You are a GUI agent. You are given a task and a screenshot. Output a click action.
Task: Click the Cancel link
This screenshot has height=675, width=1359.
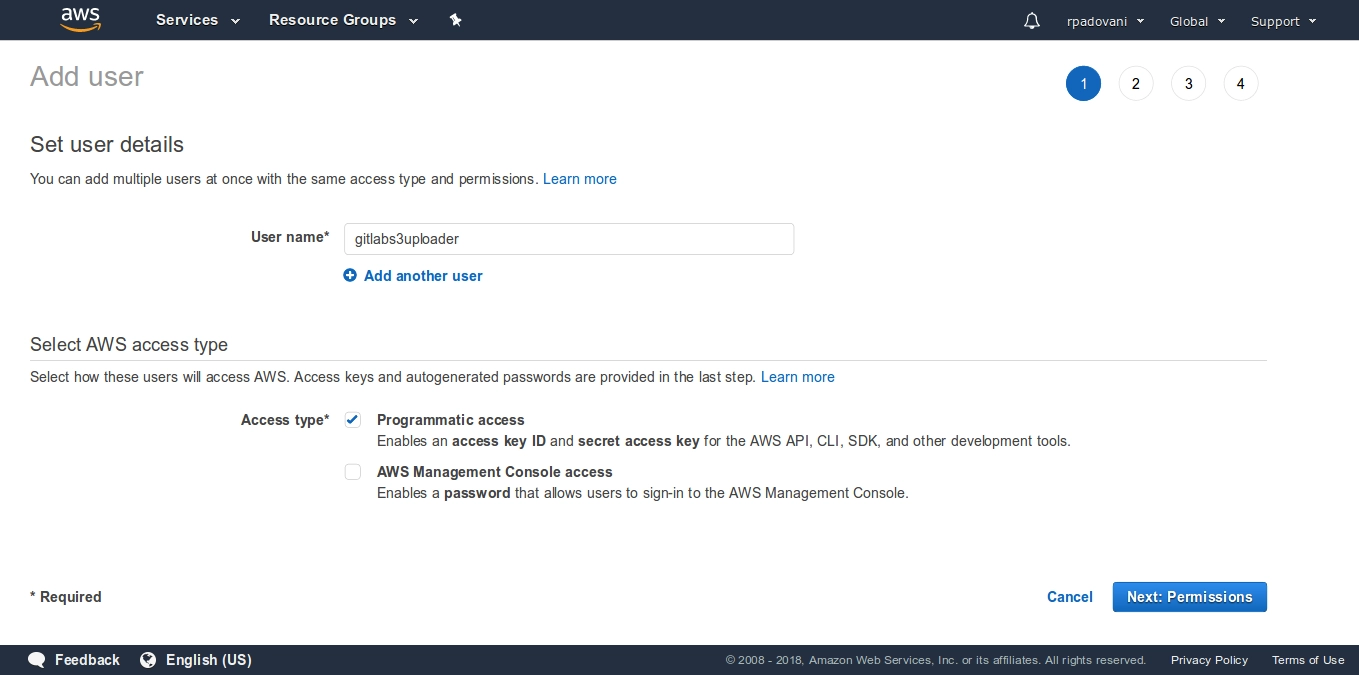1069,597
